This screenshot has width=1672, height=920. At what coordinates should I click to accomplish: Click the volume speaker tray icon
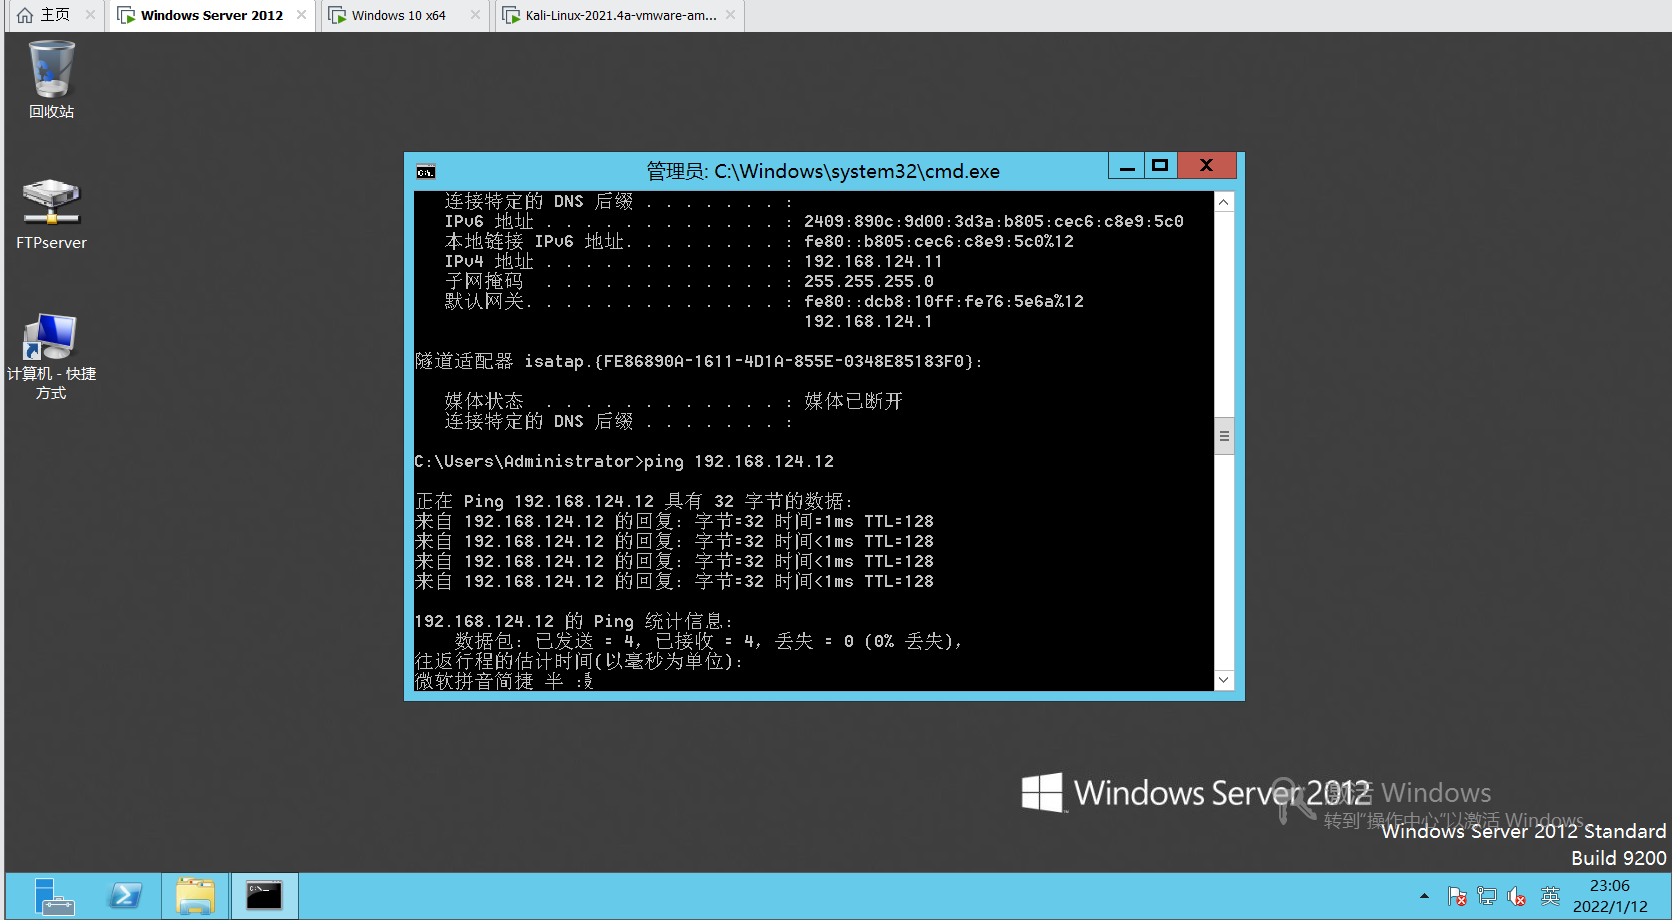[x=1517, y=896]
